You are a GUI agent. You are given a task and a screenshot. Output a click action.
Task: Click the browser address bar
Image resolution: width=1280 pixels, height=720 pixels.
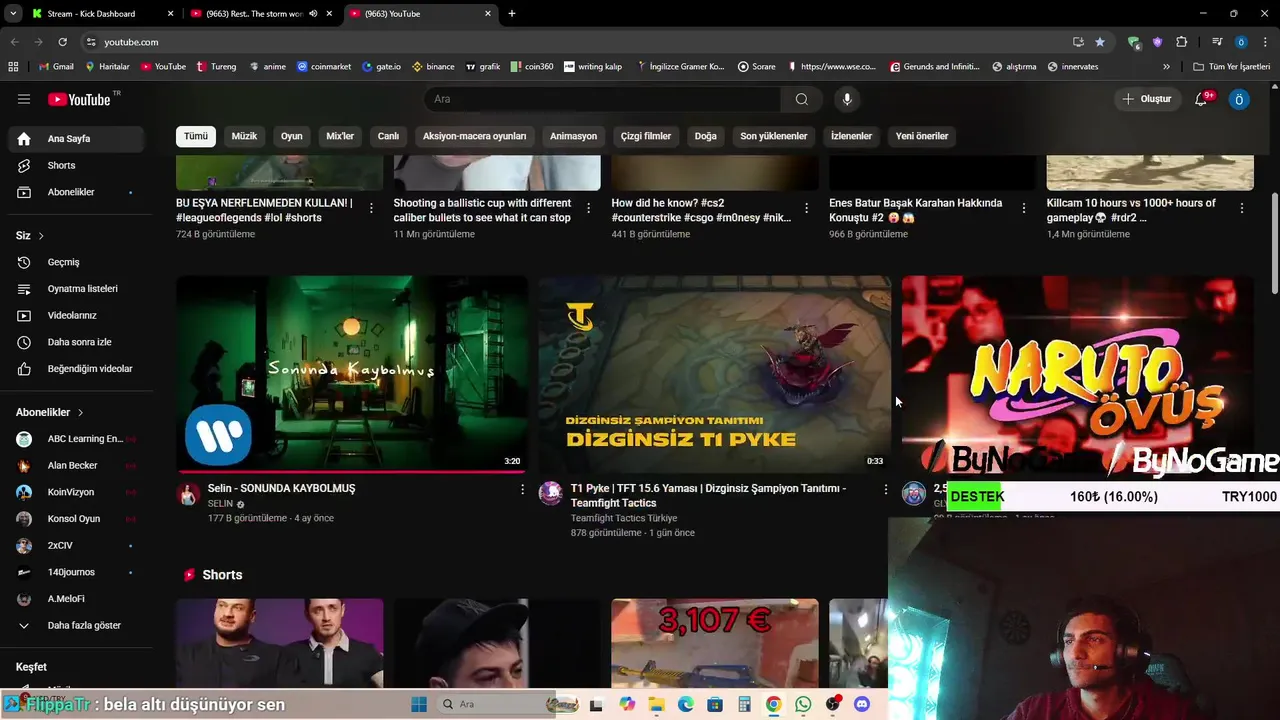tap(580, 42)
